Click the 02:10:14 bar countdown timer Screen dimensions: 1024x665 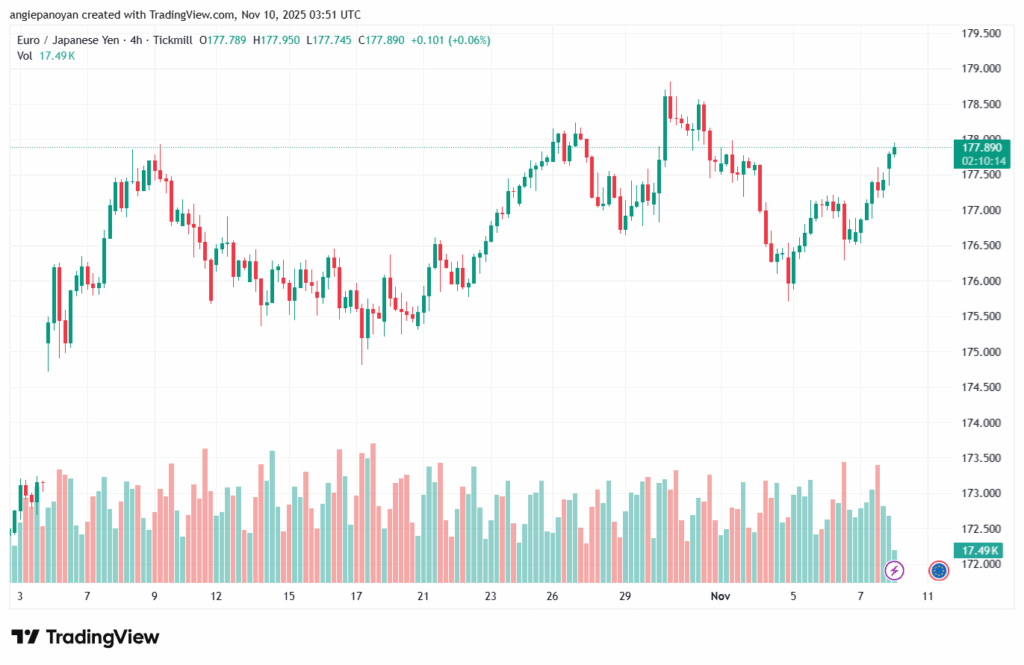pos(980,161)
